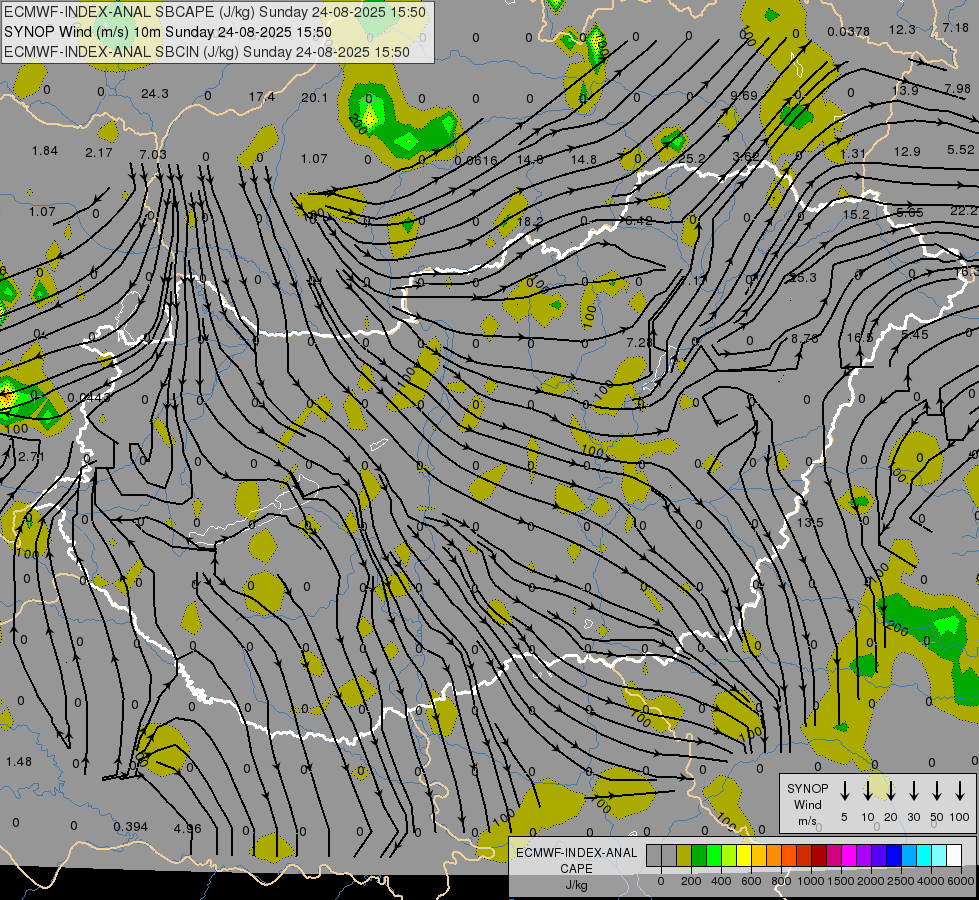Click the 20 m/s wind arrow in legend
The height and width of the screenshot is (900, 979).
[890, 791]
